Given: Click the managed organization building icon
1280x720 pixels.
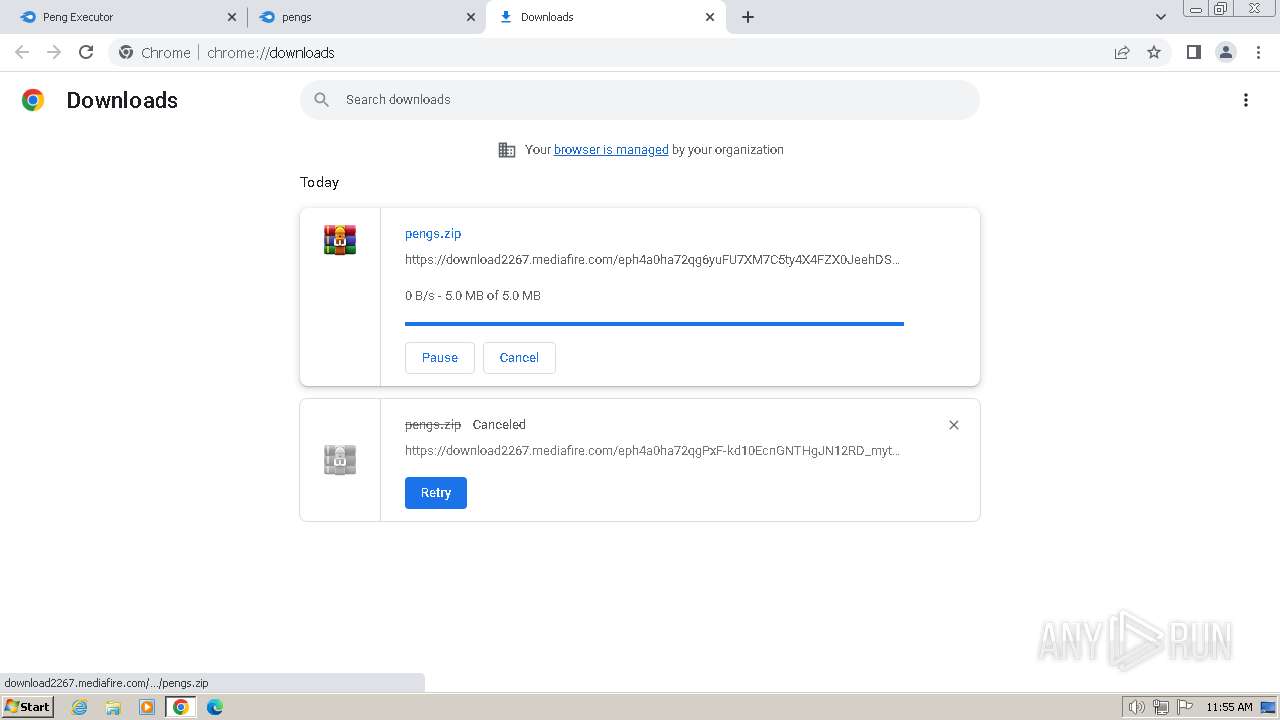Looking at the screenshot, I should point(507,150).
